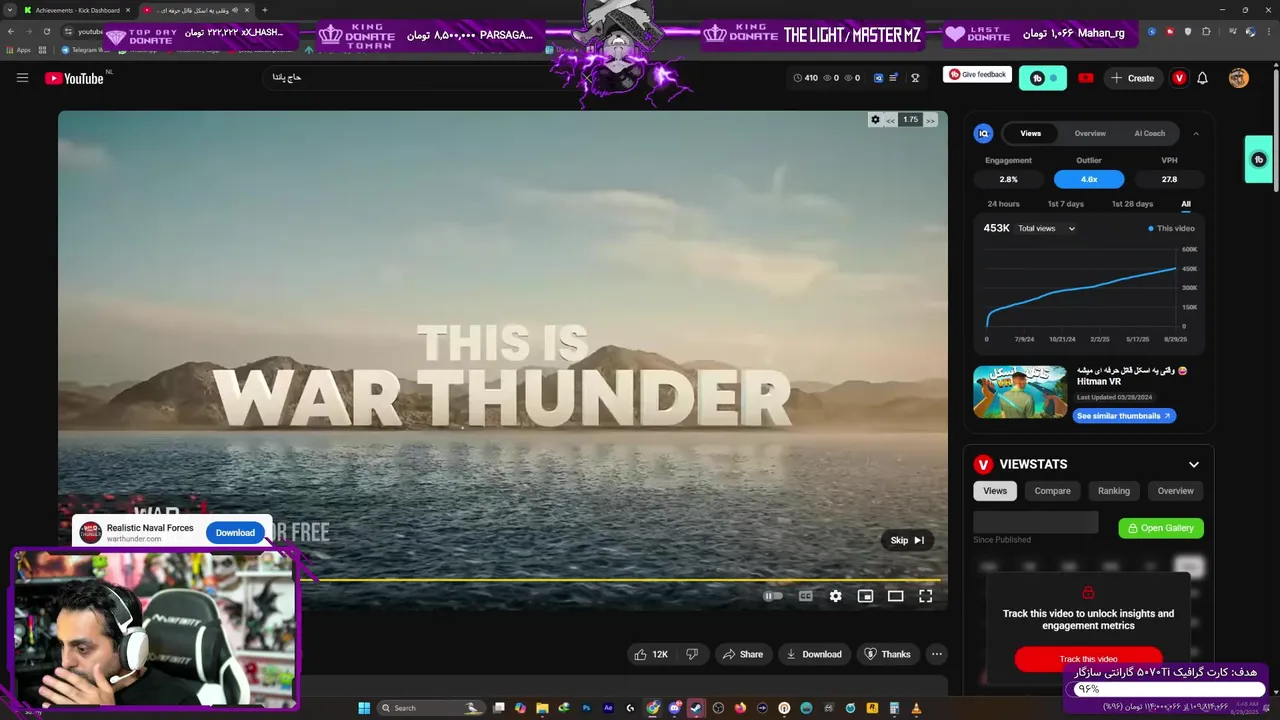Open File Explorer from the taskbar

click(542, 708)
